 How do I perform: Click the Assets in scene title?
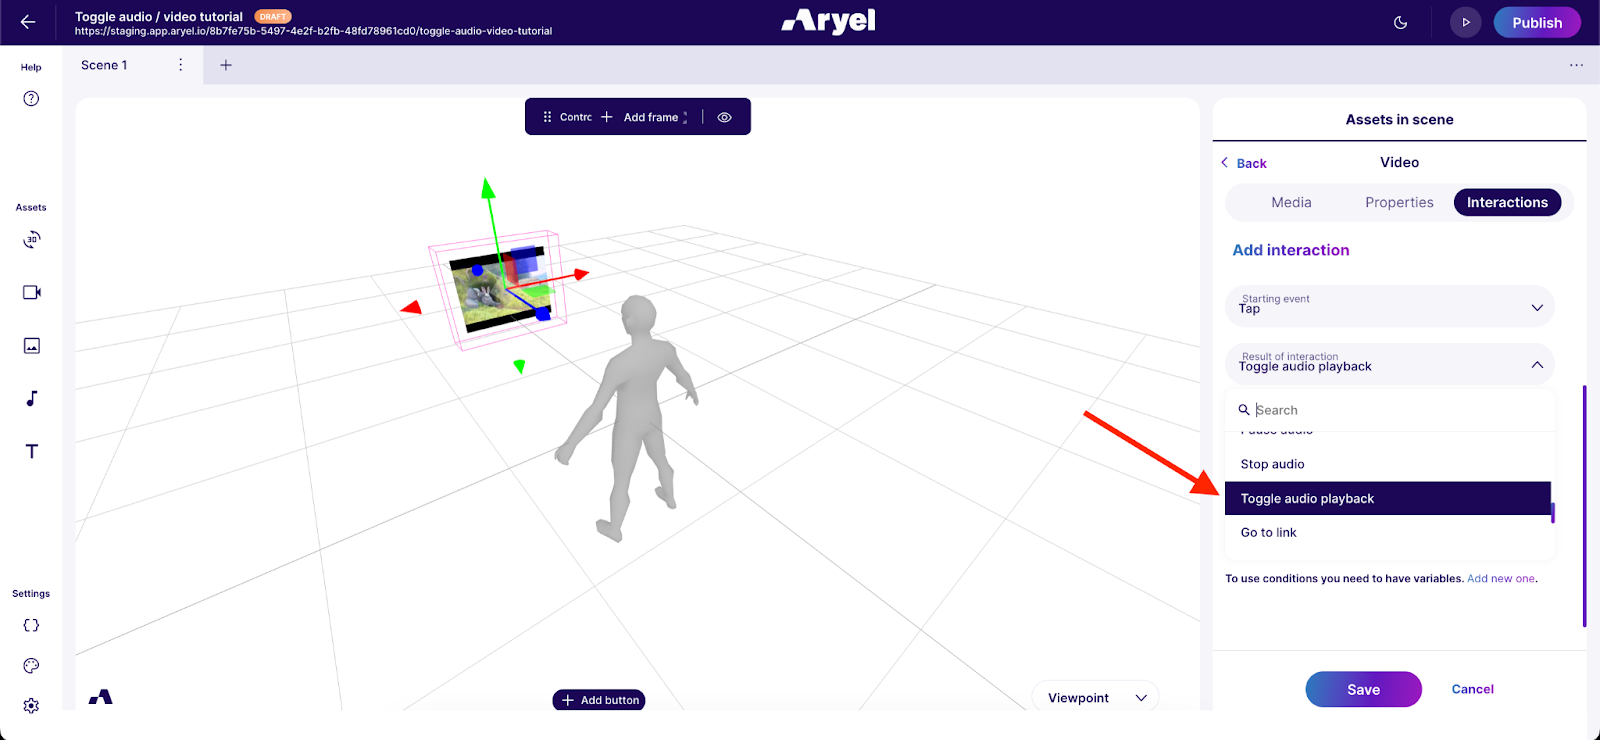click(x=1399, y=119)
